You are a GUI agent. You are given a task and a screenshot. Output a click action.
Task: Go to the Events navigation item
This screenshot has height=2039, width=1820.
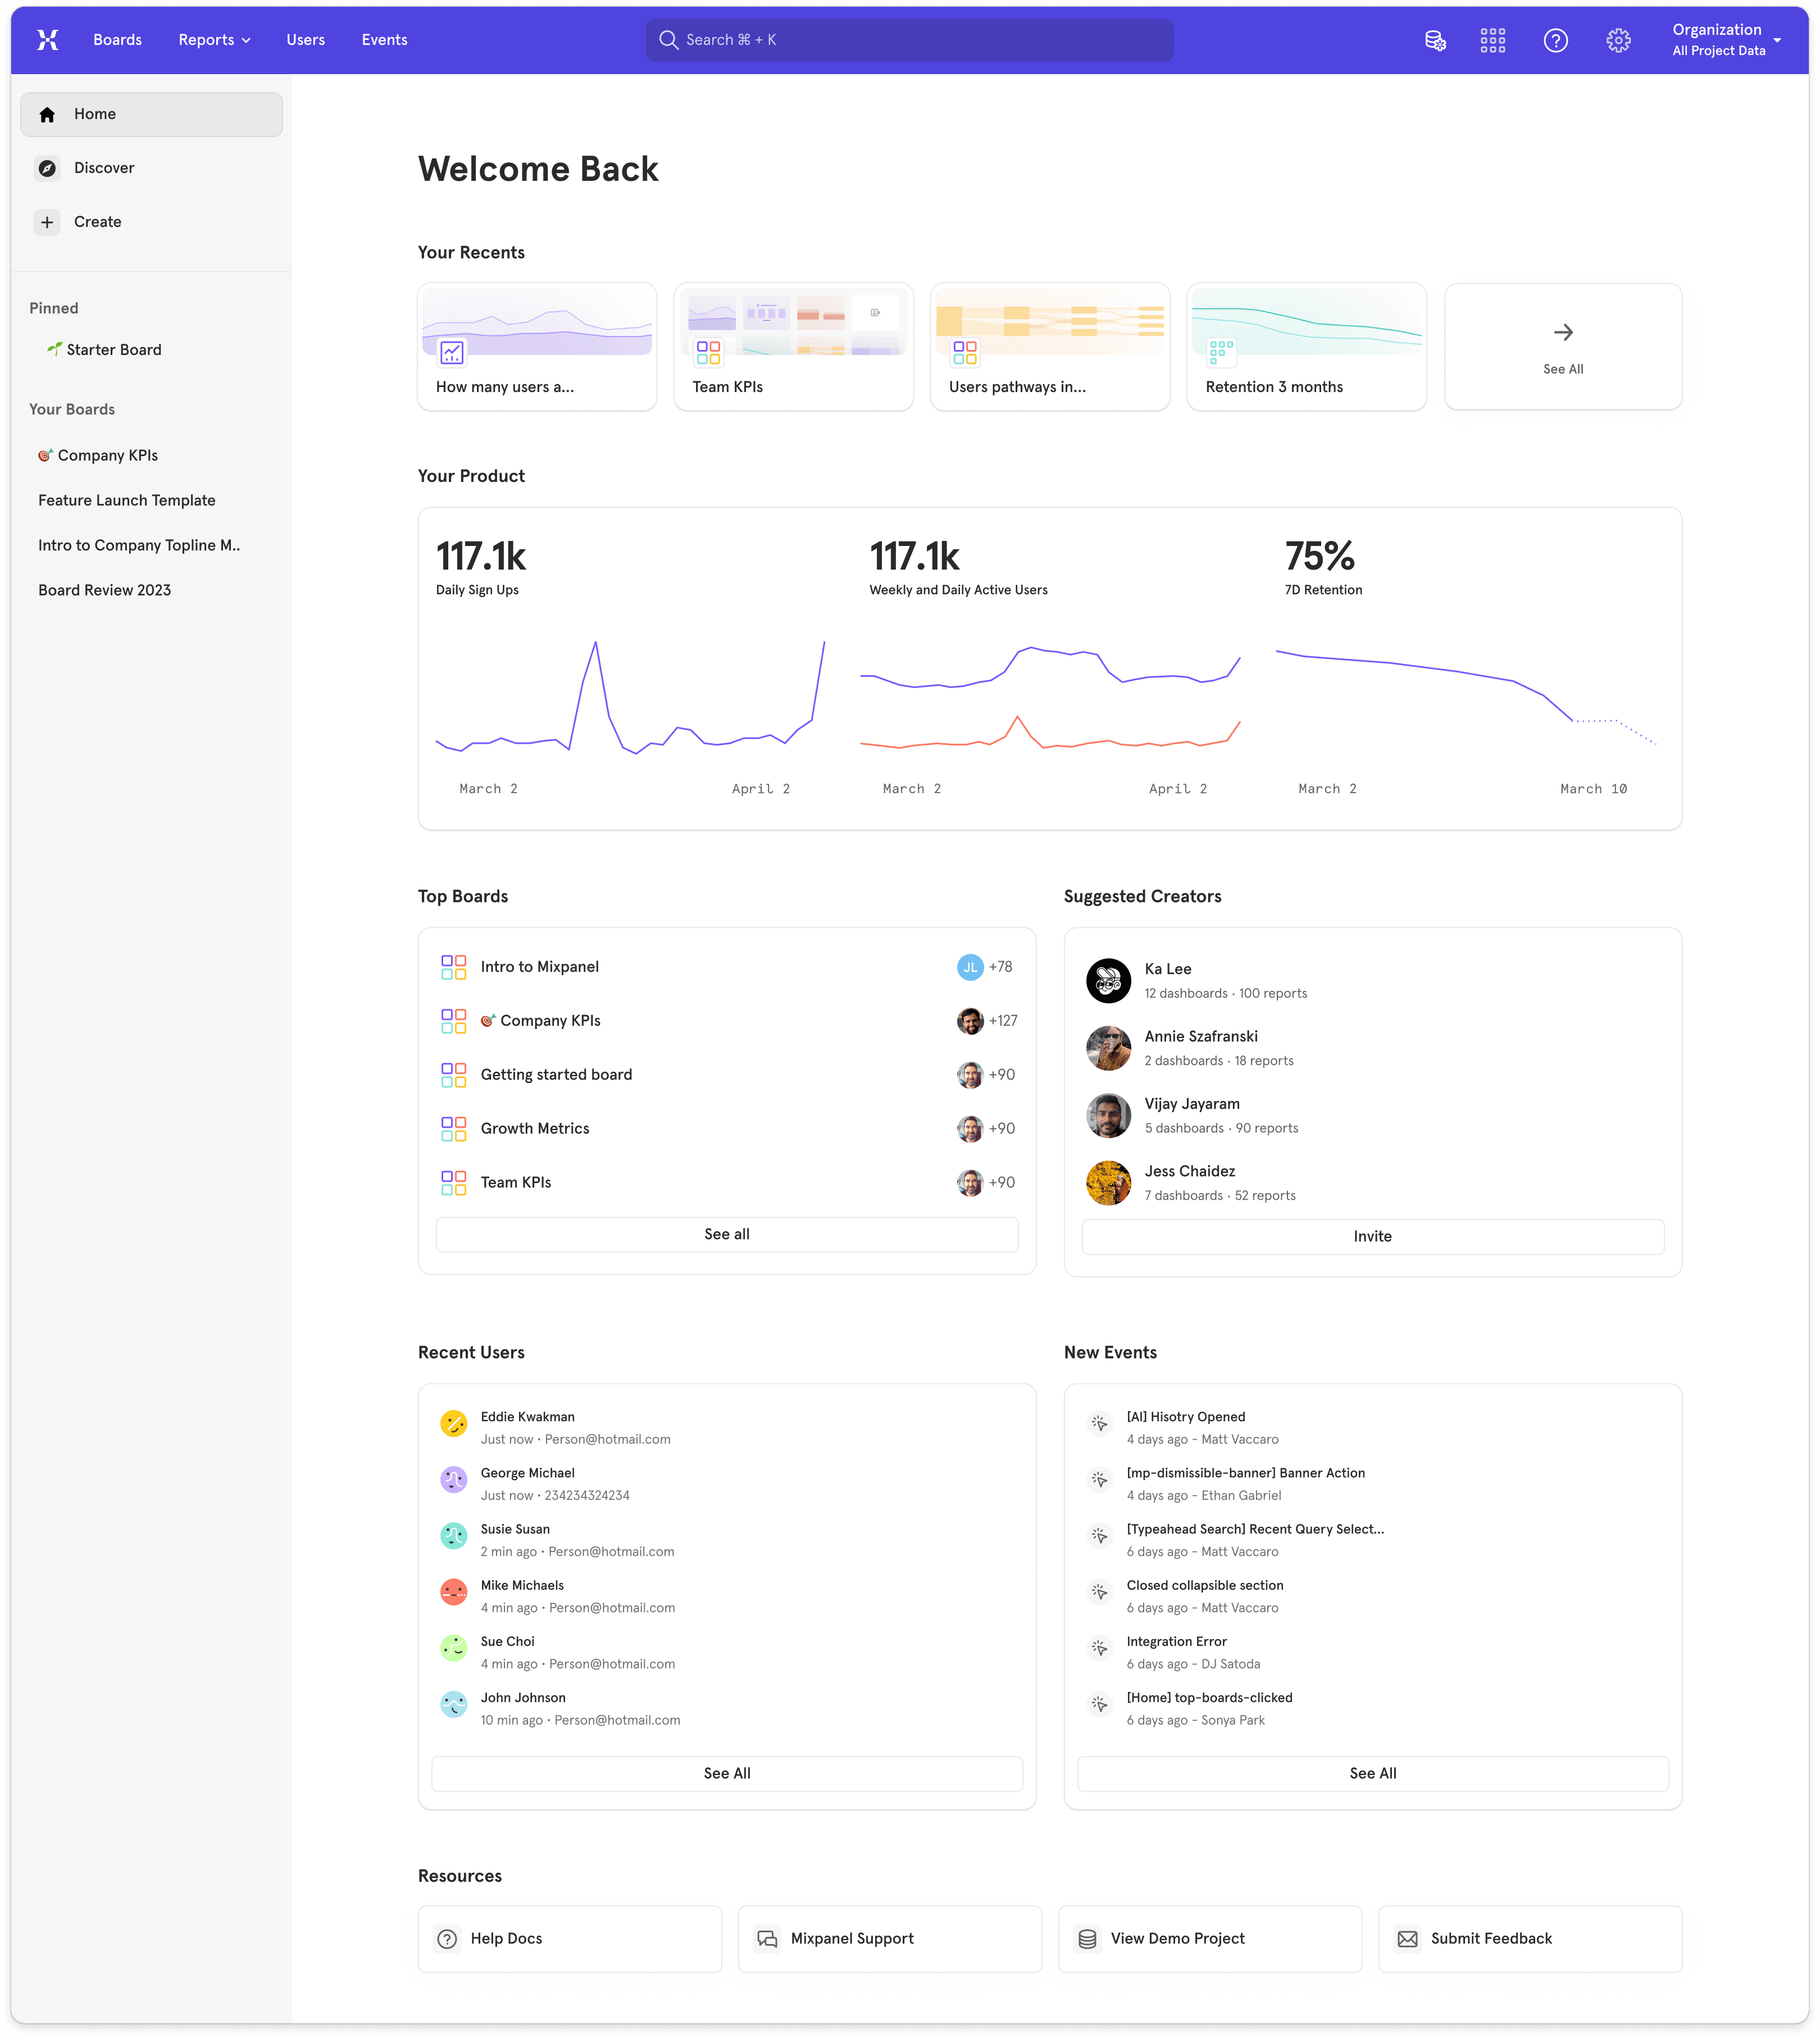pyautogui.click(x=384, y=40)
